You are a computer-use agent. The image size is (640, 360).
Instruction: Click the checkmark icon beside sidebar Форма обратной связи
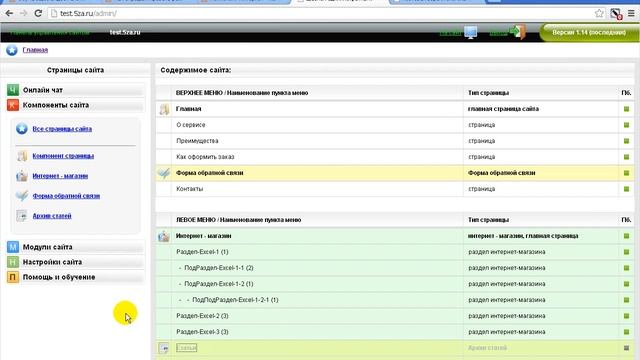point(22,196)
